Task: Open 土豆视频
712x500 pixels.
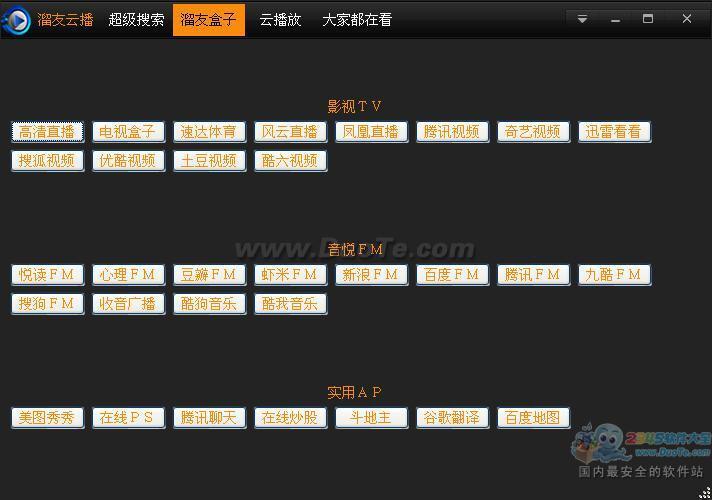Action: click(x=209, y=161)
